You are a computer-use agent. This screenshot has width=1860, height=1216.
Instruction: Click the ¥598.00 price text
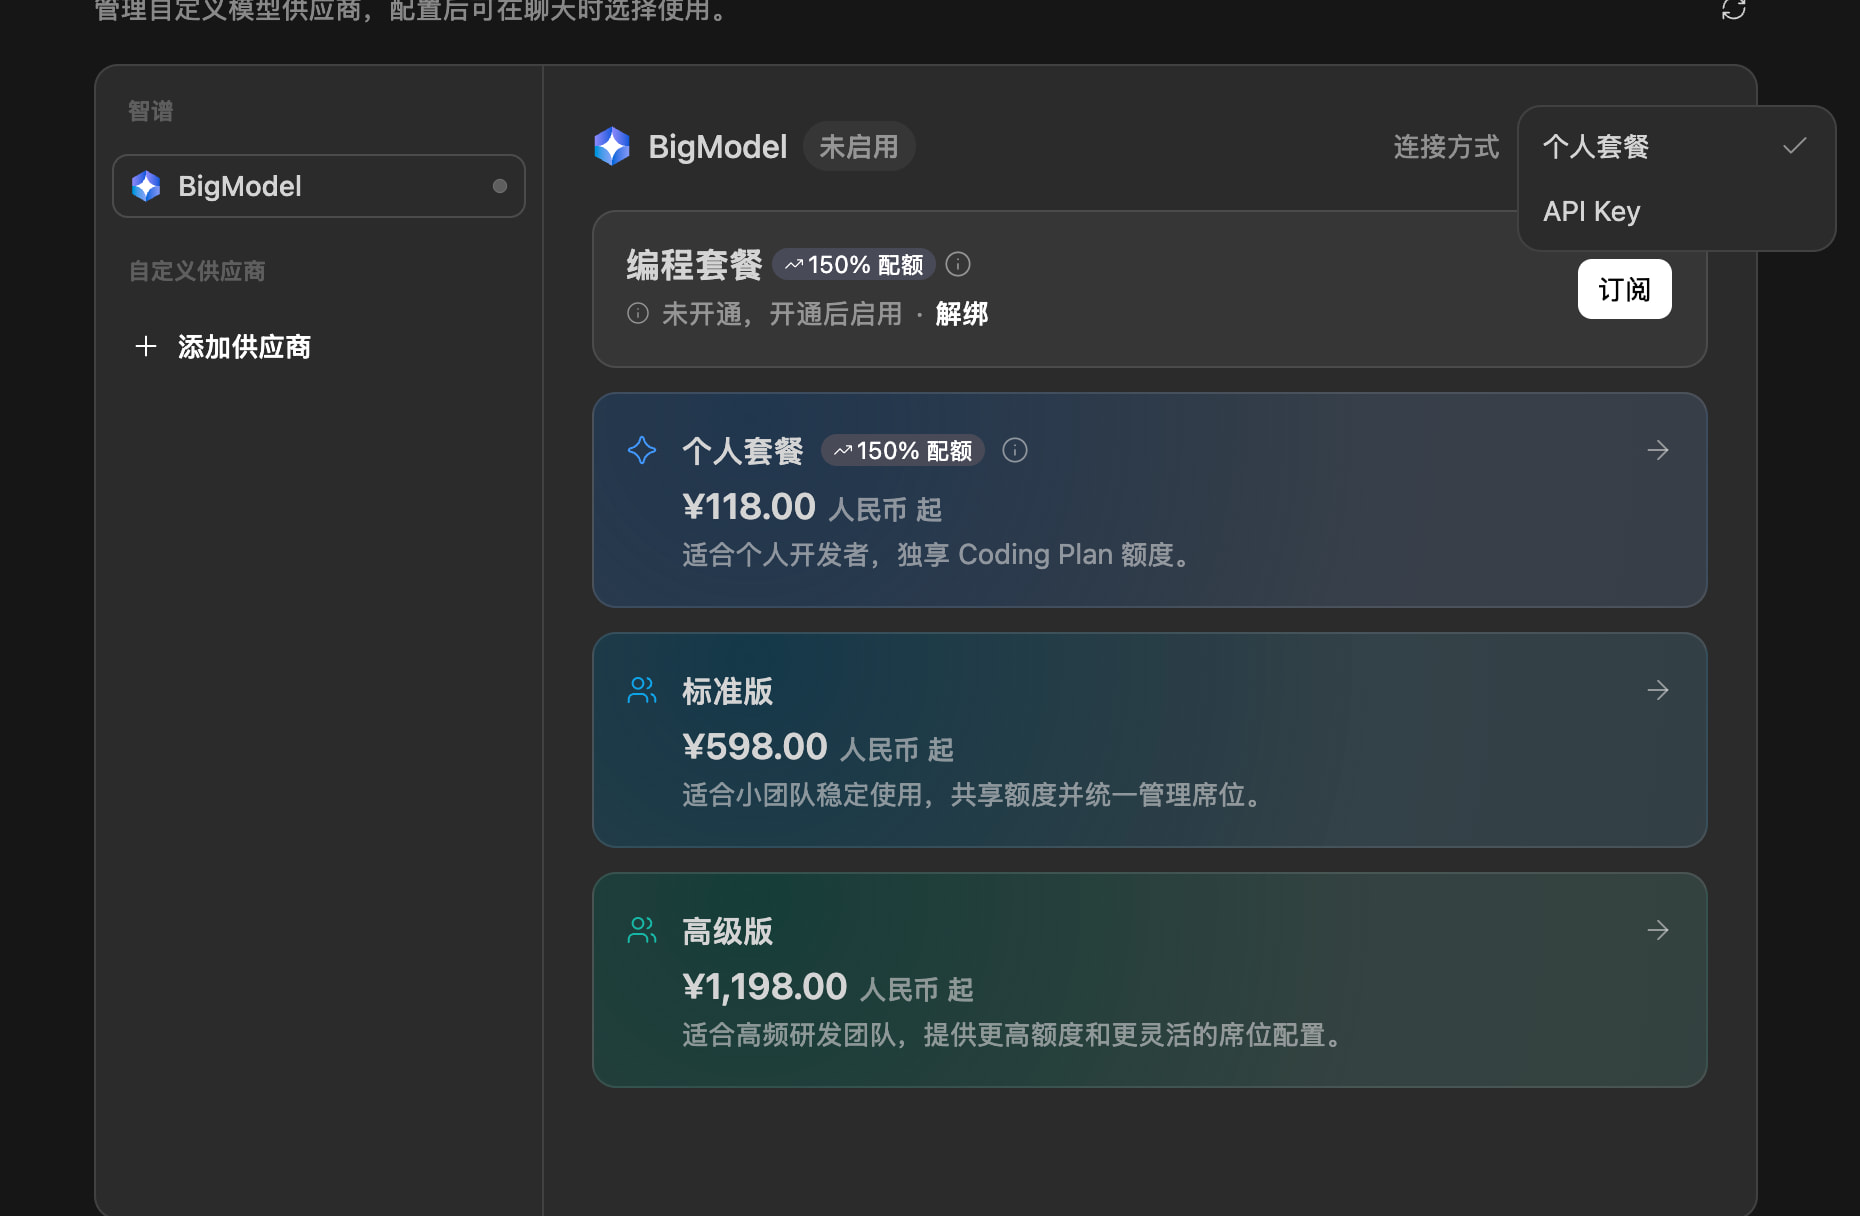click(755, 747)
